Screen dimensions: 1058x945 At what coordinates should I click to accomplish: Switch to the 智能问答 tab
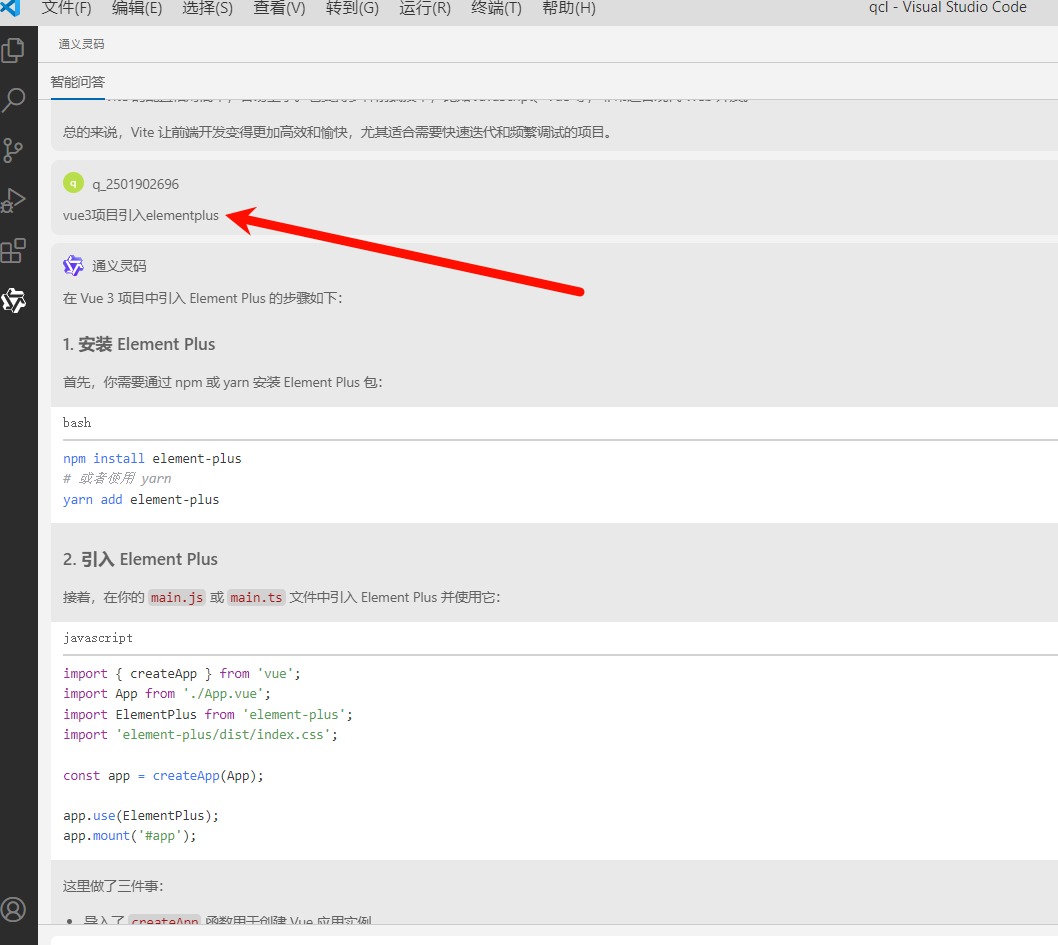[x=78, y=82]
